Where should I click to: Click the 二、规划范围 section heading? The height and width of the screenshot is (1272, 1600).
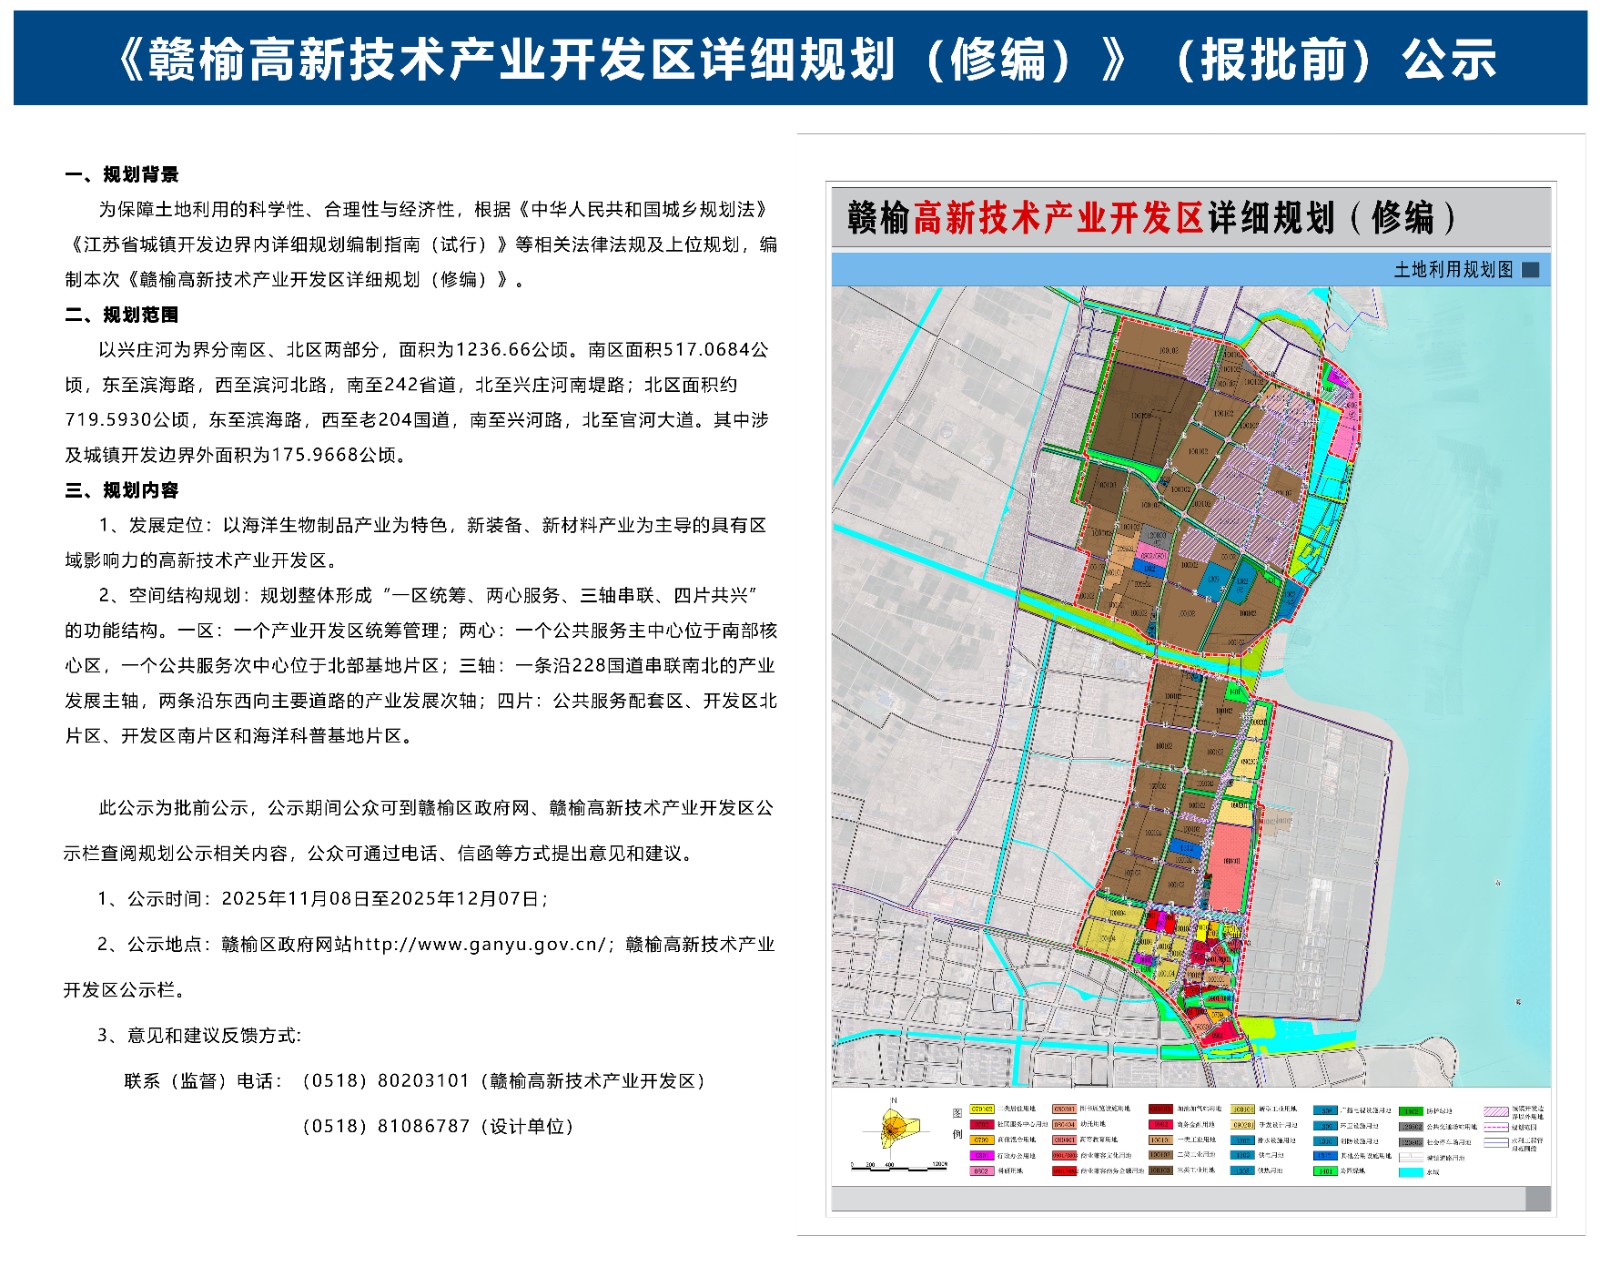[121, 315]
